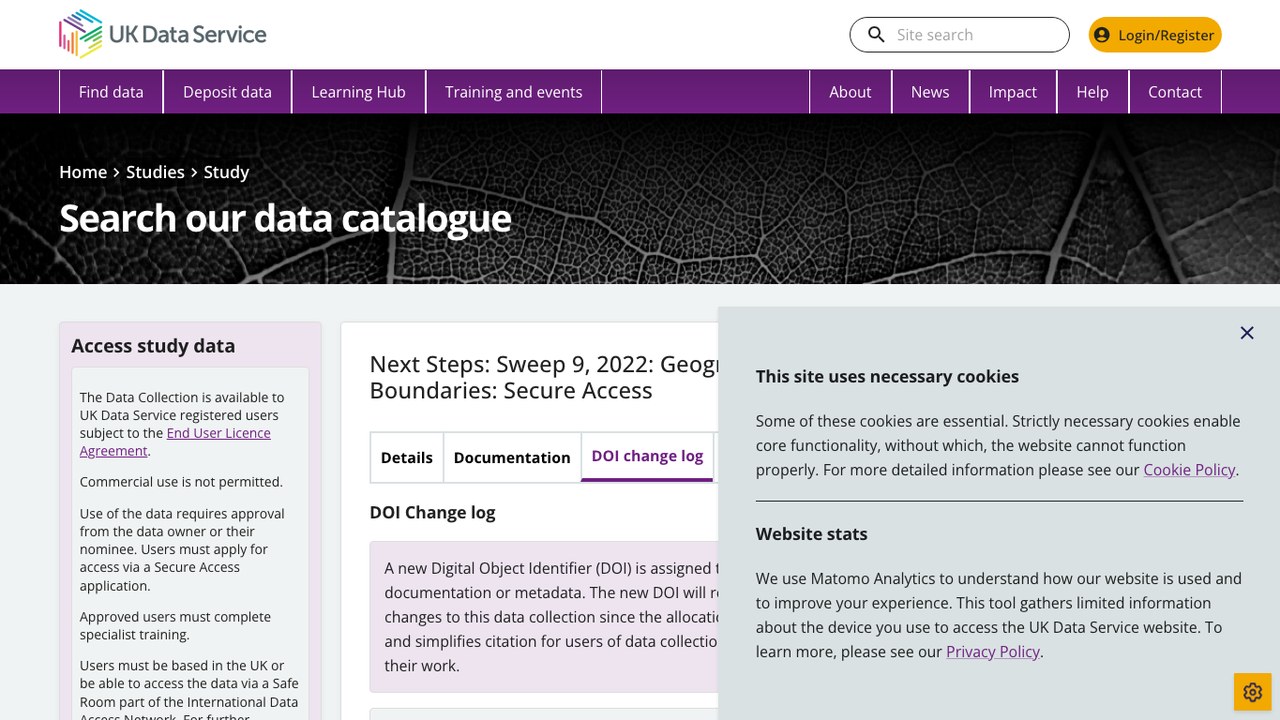Viewport: 1280px width, 720px height.
Task: Select Studies in the breadcrumb
Action: coord(155,172)
